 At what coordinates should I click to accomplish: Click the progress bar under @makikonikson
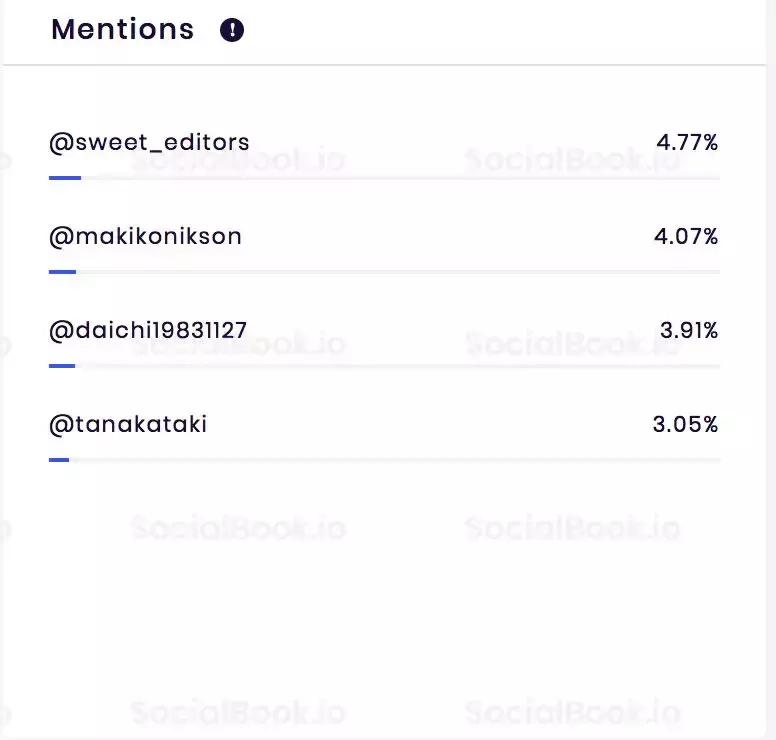[400, 272]
